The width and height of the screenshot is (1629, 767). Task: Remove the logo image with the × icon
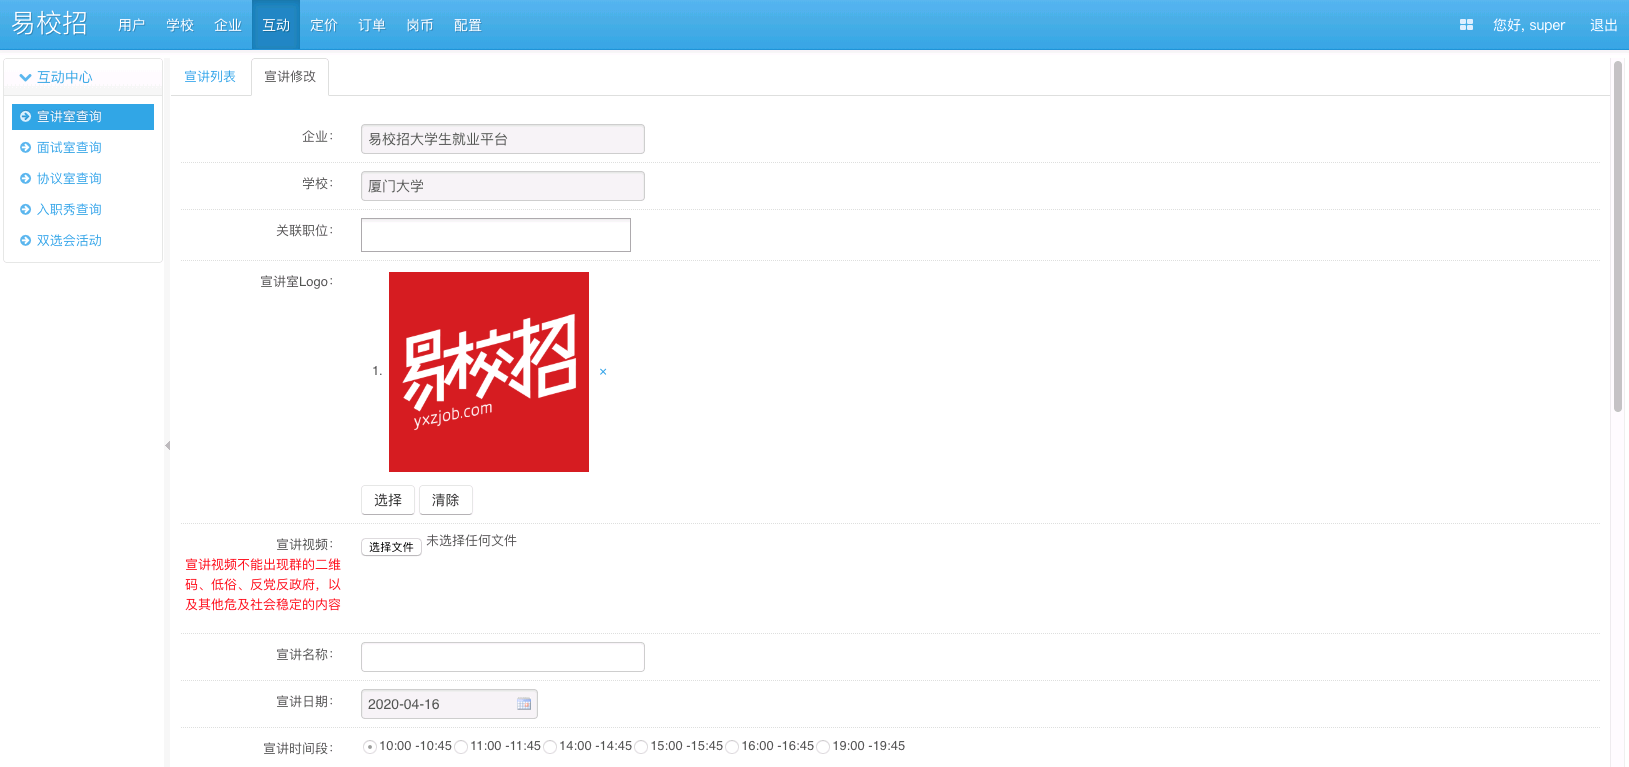(x=603, y=372)
